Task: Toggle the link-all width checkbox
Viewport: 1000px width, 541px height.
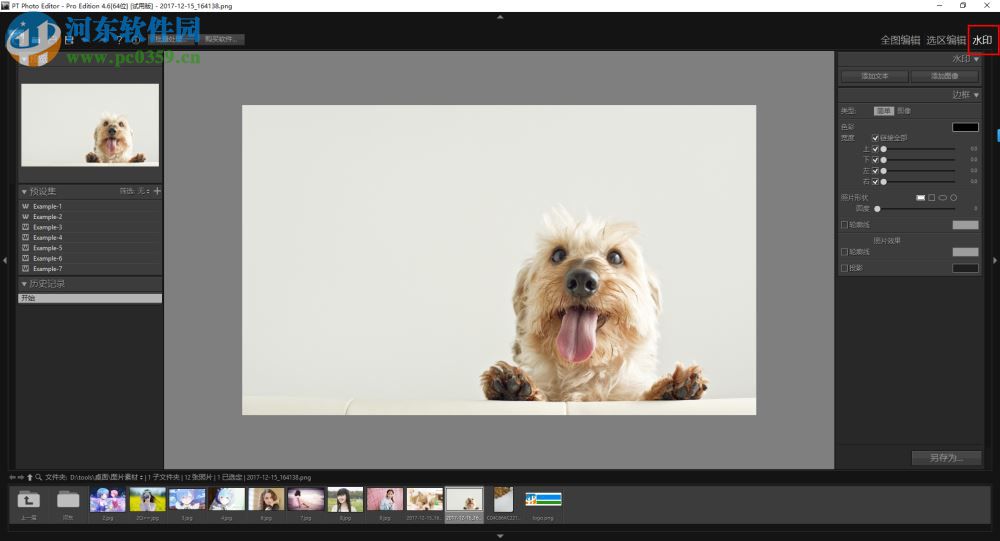Action: (x=875, y=138)
